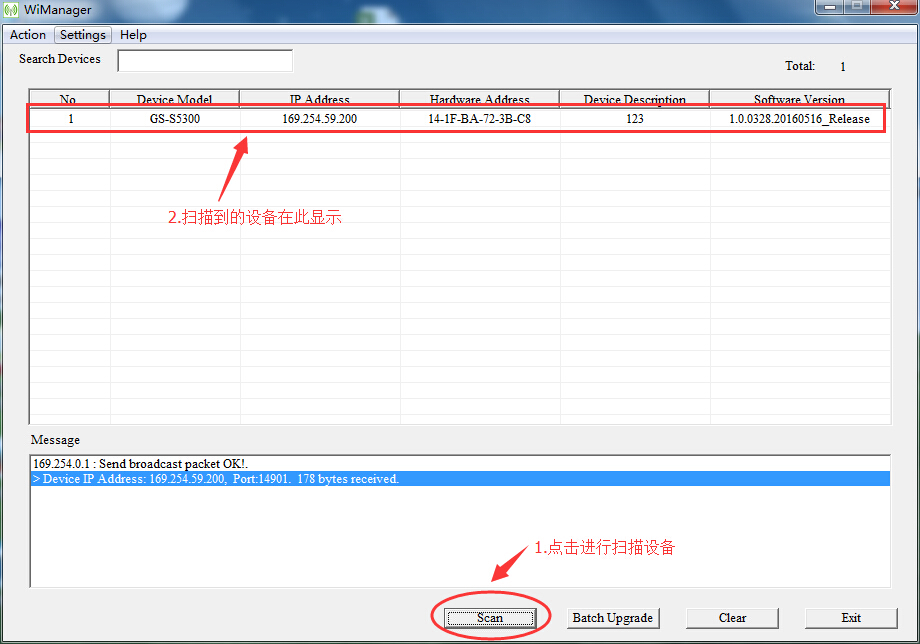Click the Search Devices input field

(x=205, y=61)
